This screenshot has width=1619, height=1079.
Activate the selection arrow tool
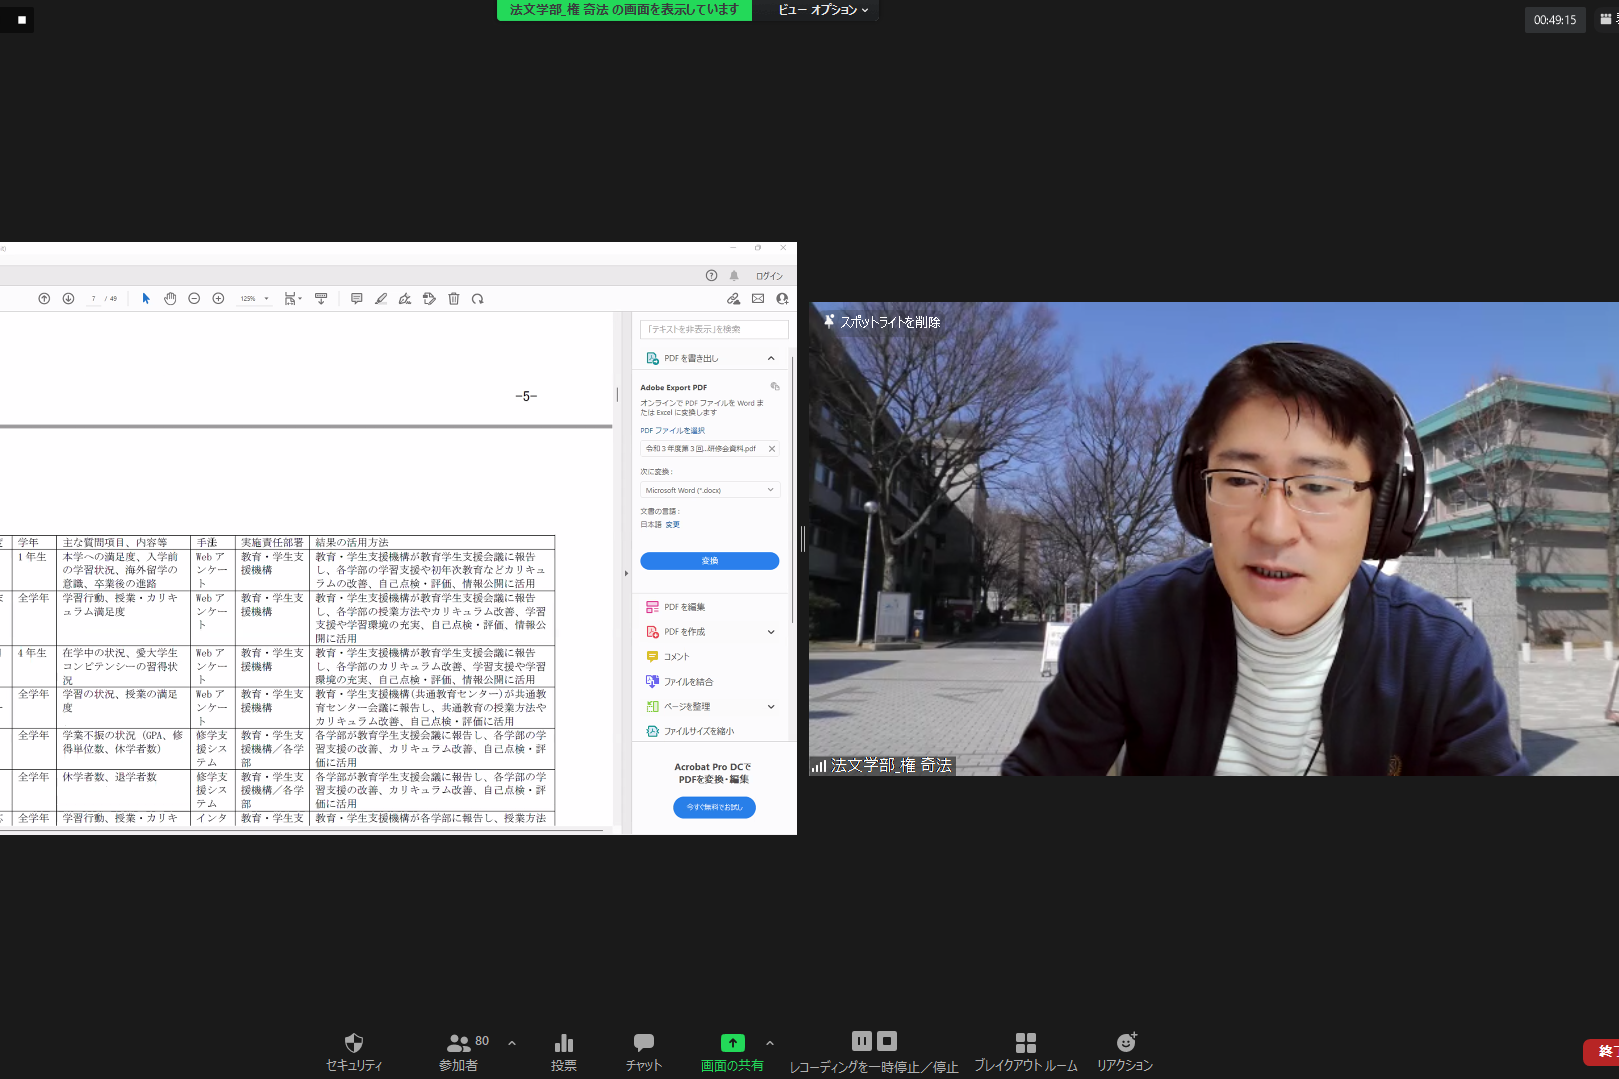click(x=146, y=299)
